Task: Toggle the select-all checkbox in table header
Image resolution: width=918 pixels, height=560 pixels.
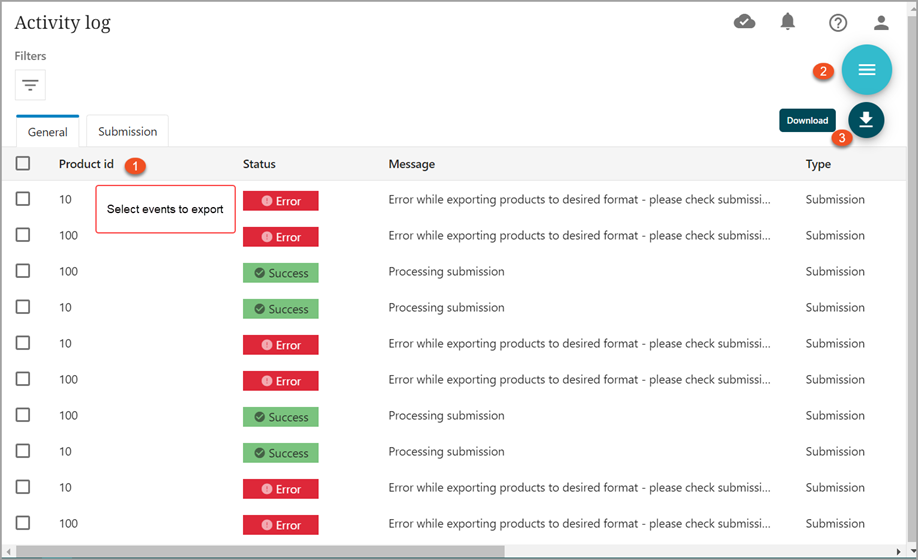Action: click(x=23, y=164)
